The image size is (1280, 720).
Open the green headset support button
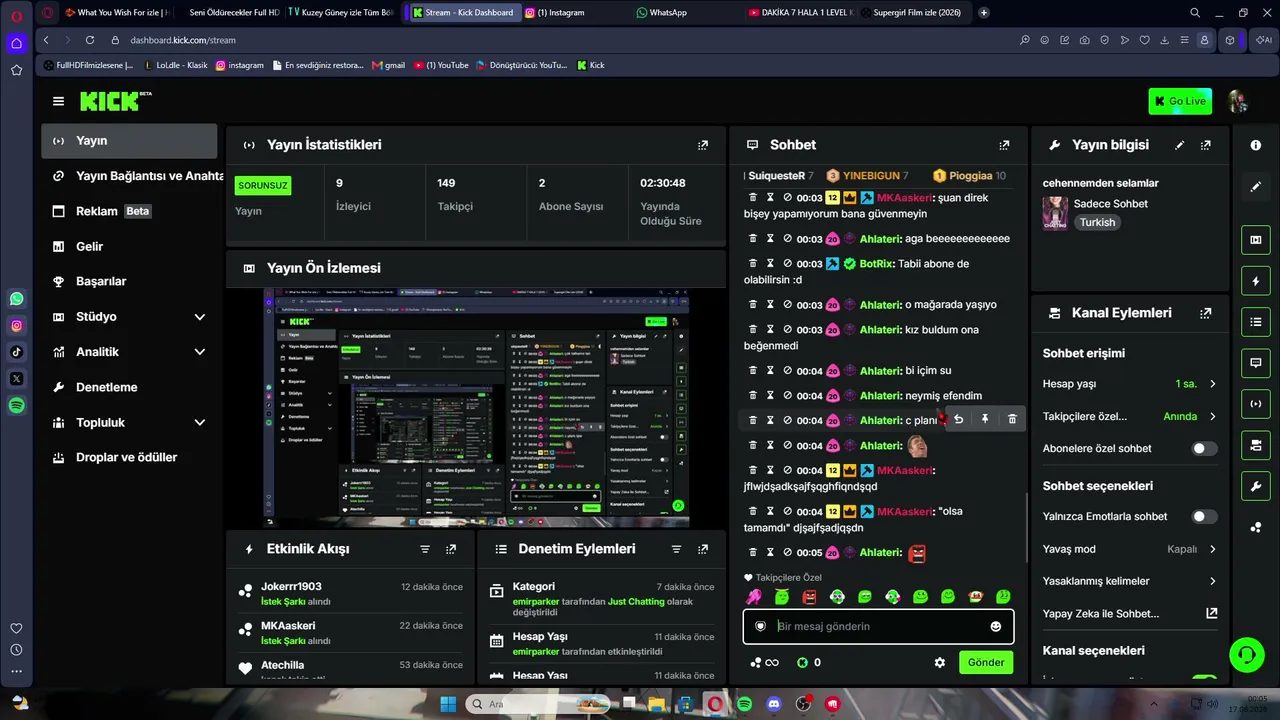click(1246, 655)
